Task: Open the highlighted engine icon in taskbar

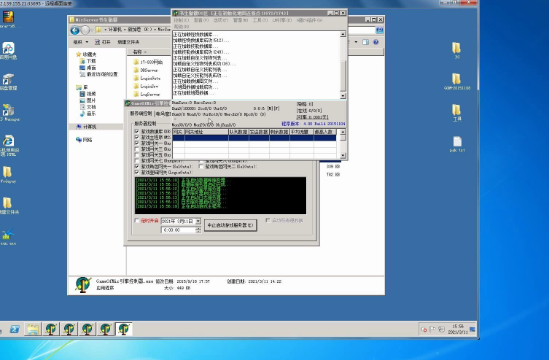Action: [x=124, y=329]
